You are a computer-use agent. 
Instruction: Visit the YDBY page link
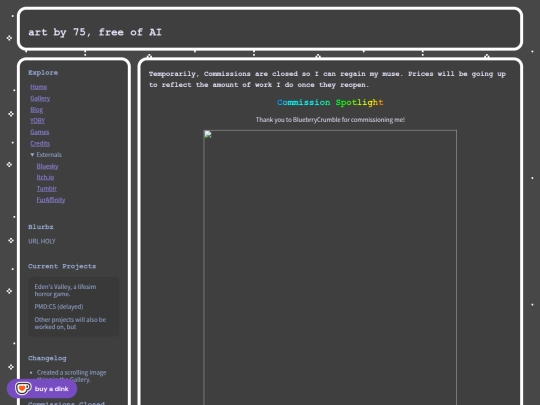[38, 121]
